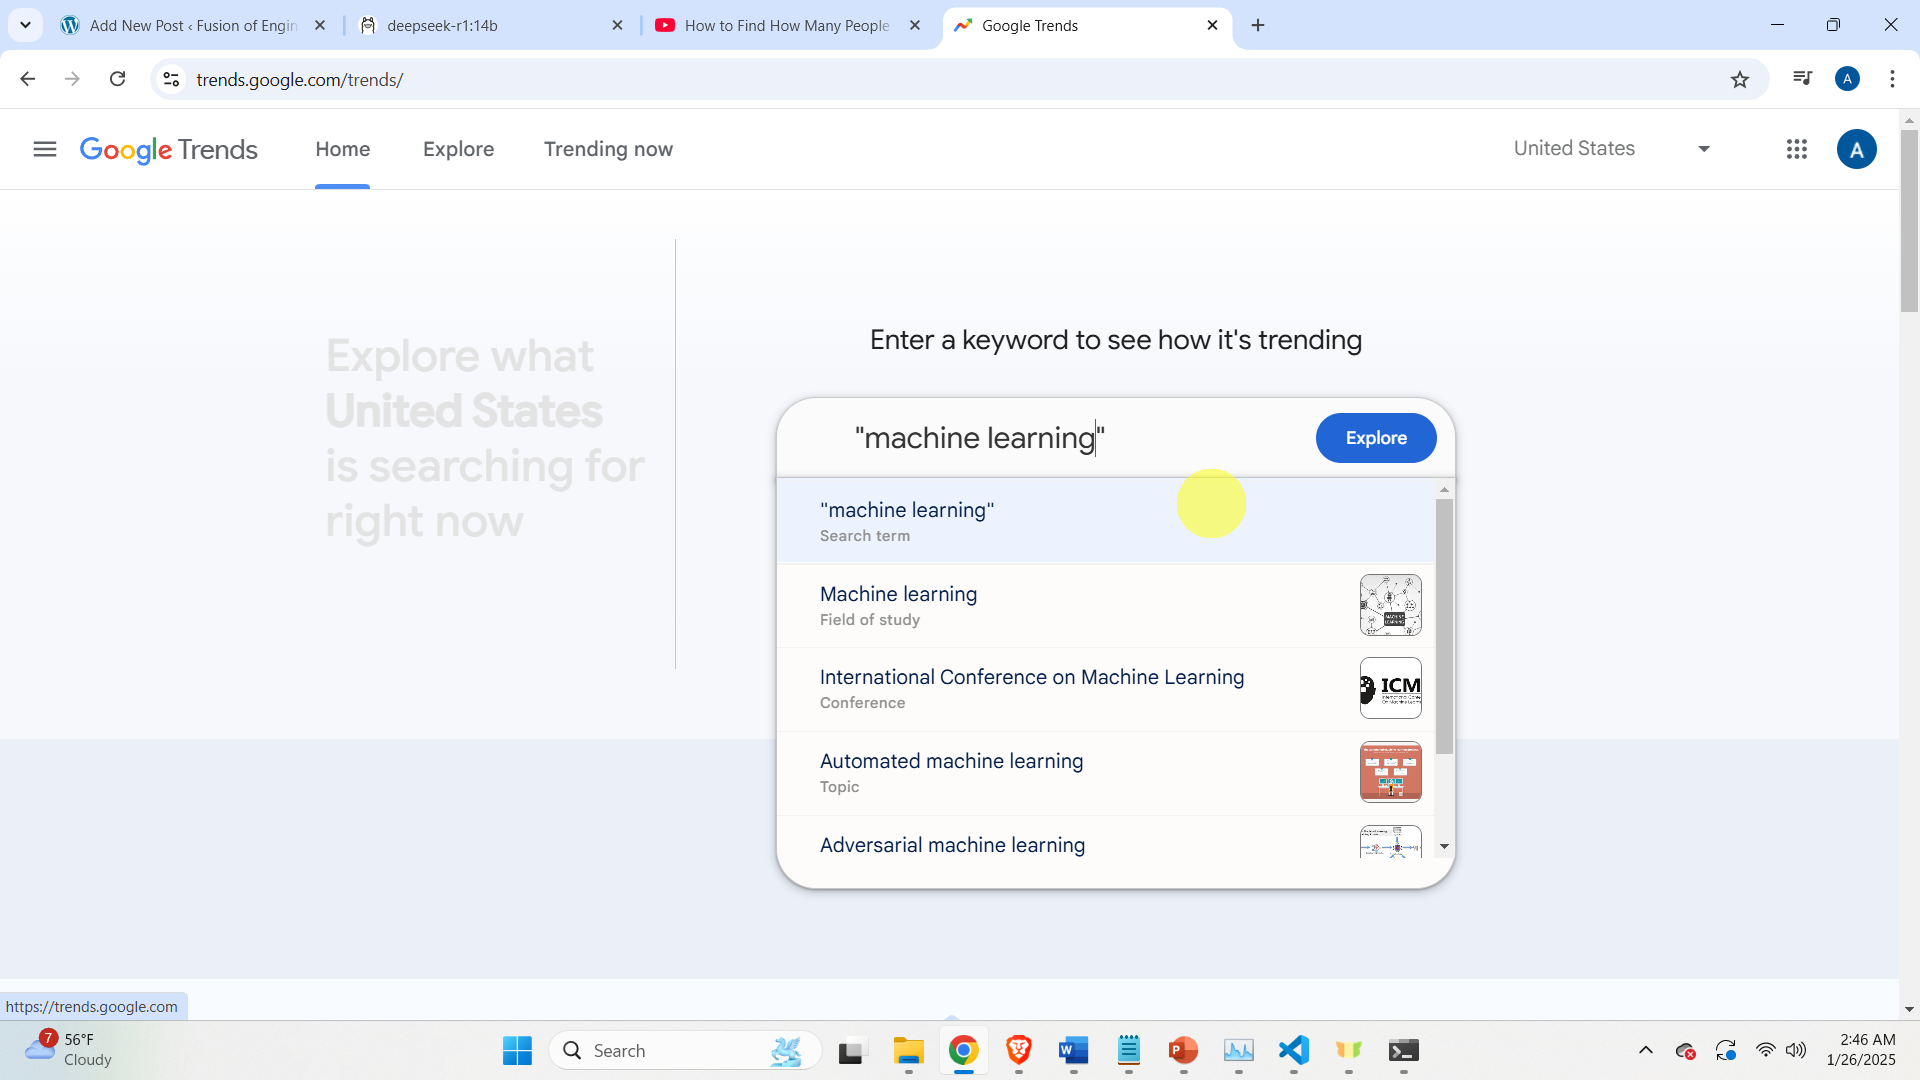This screenshot has width=1920, height=1080.
Task: Open the clock showing 2:46 AM
Action: [x=1861, y=1050]
